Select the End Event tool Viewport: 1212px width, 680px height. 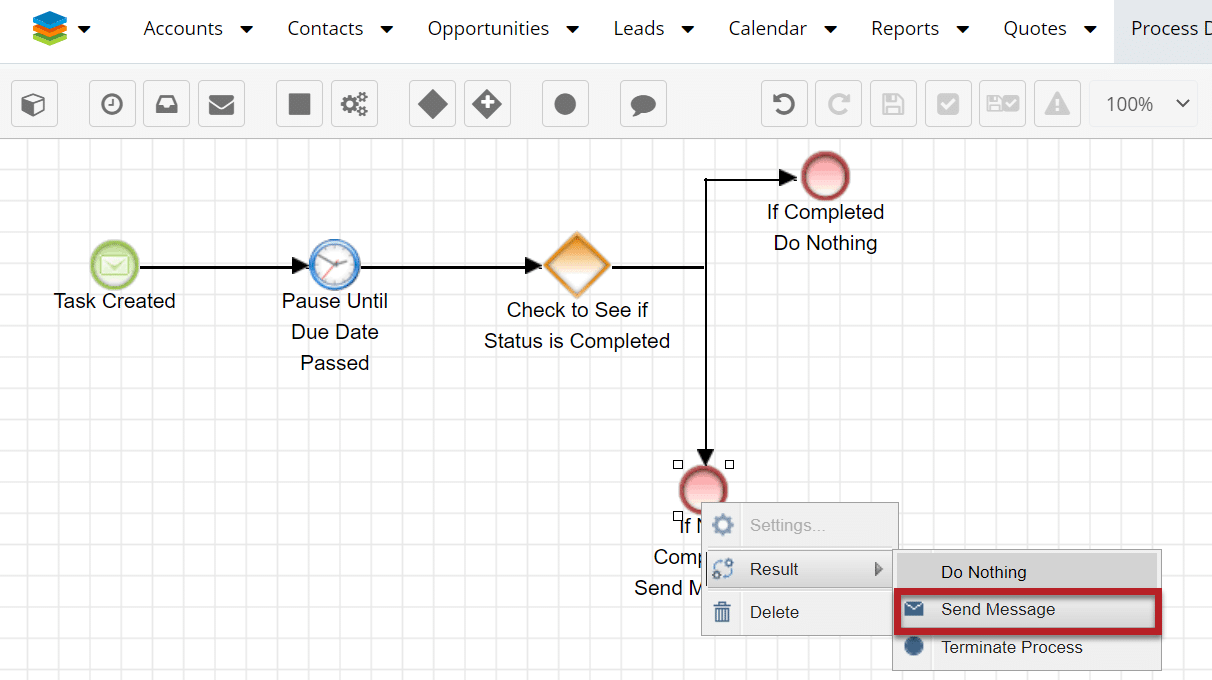coord(565,103)
